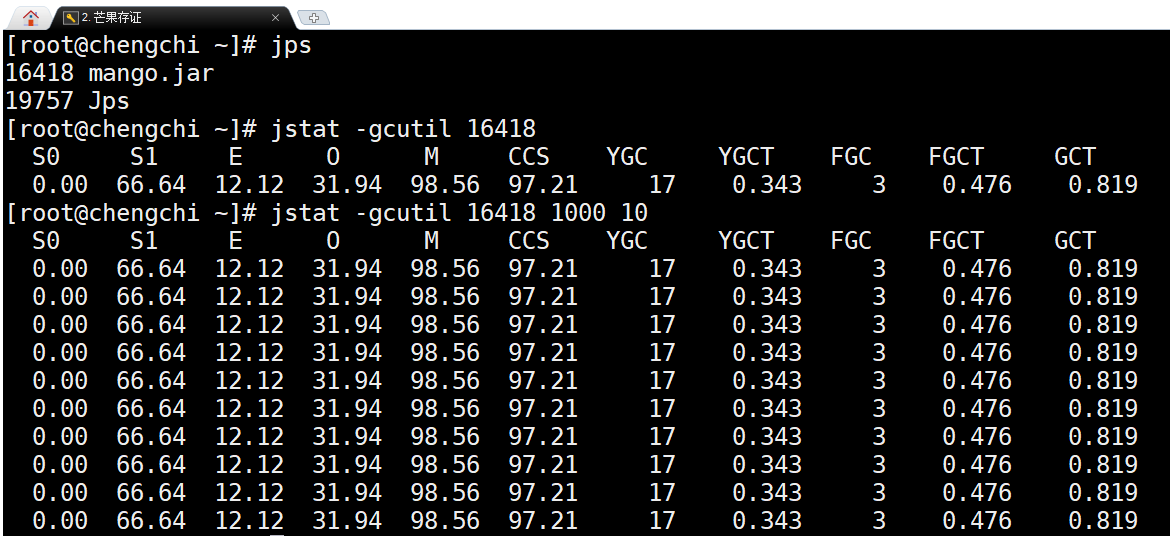Click the second CCS column header
Viewport: 1170px width, 536px height.
point(529,241)
